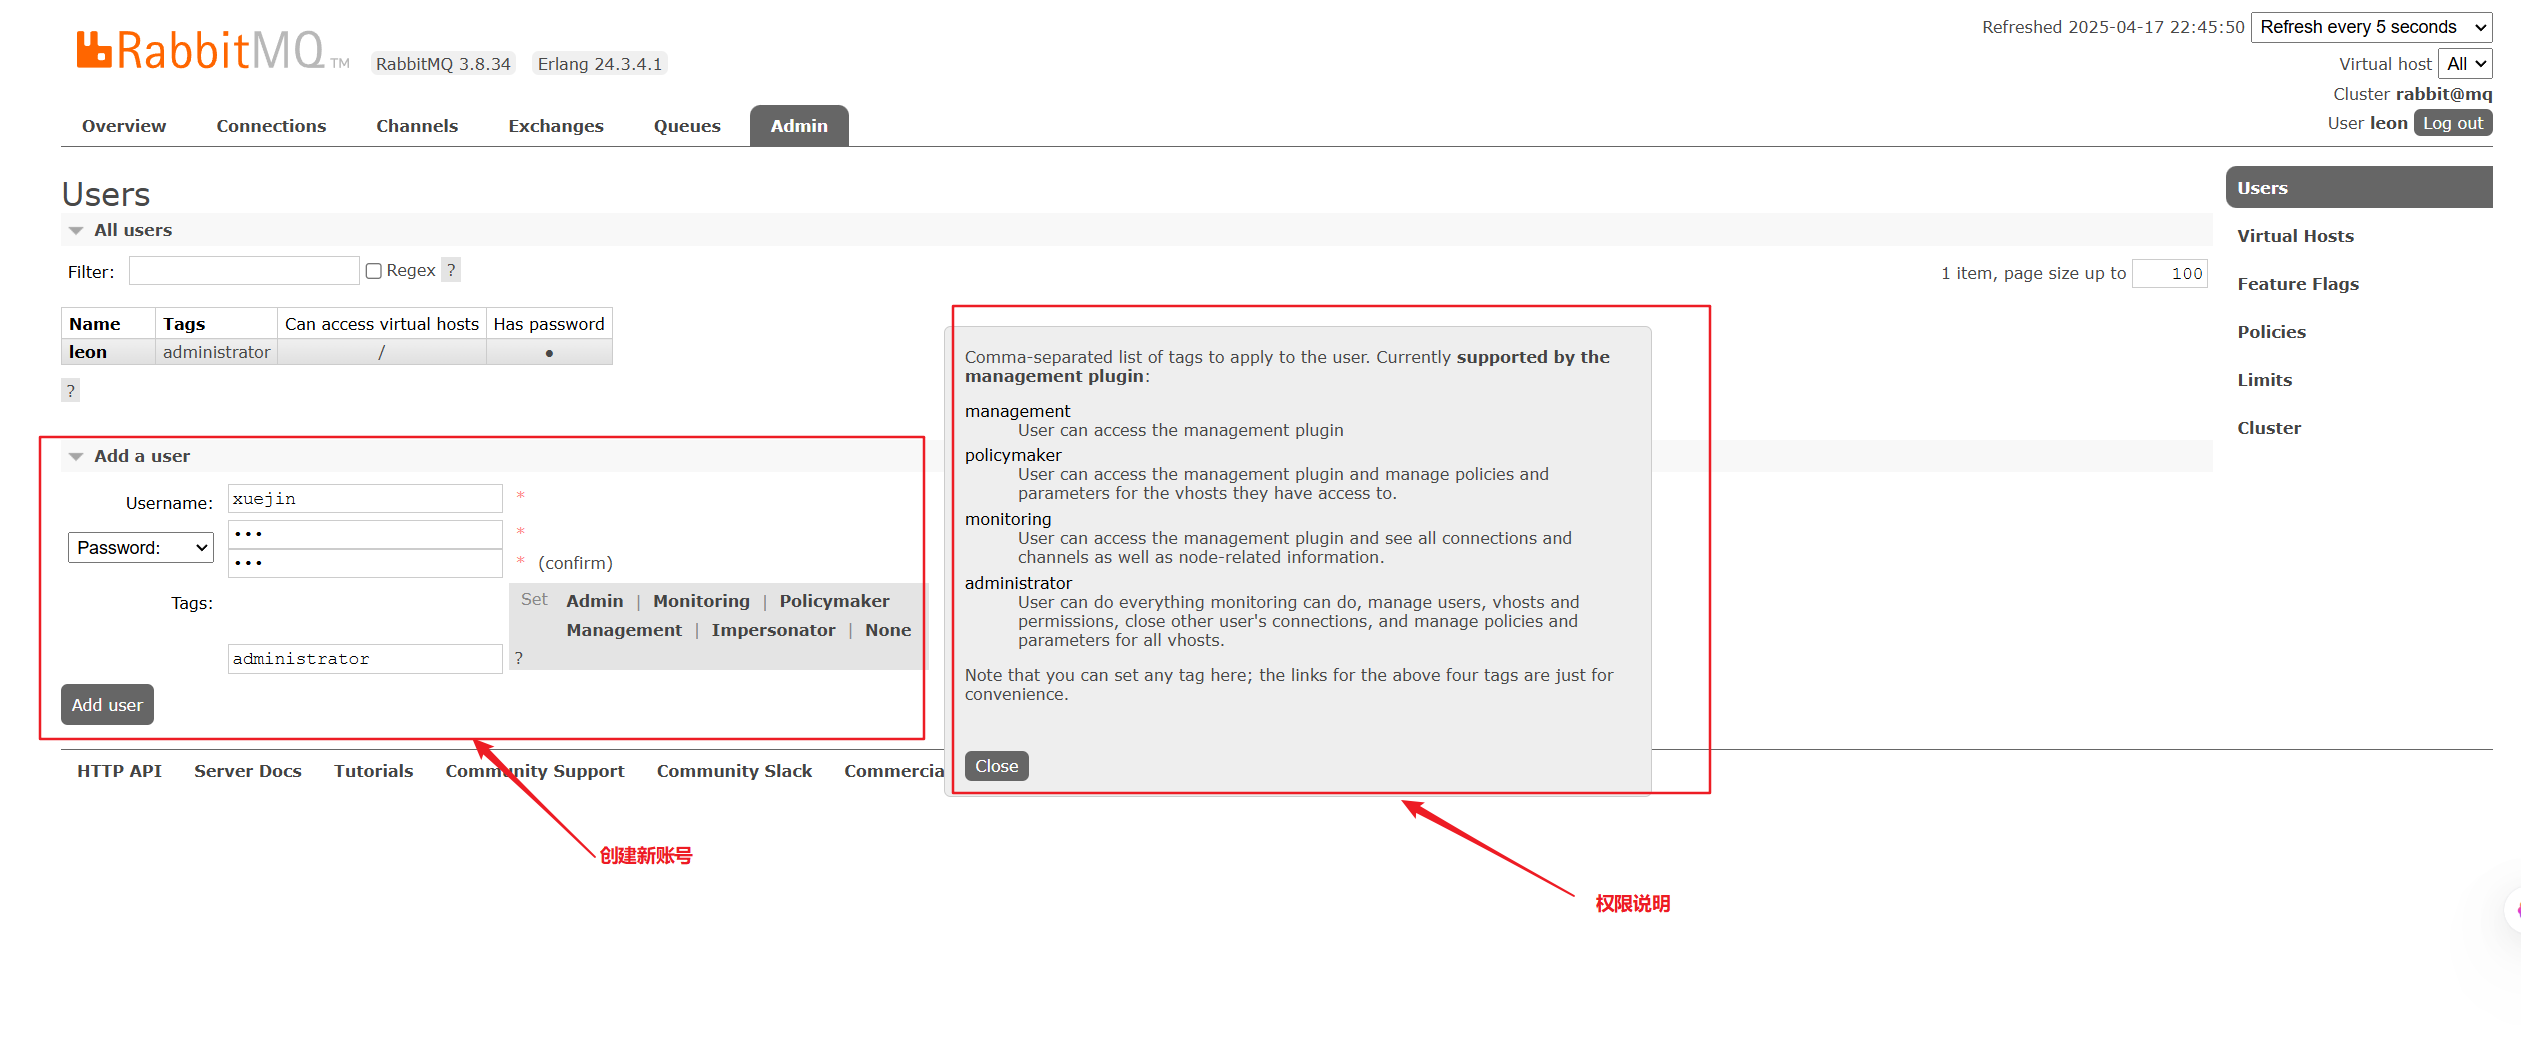Viewport: 2521px width, 1049px height.
Task: Collapse the Add a user section
Action: (76, 457)
